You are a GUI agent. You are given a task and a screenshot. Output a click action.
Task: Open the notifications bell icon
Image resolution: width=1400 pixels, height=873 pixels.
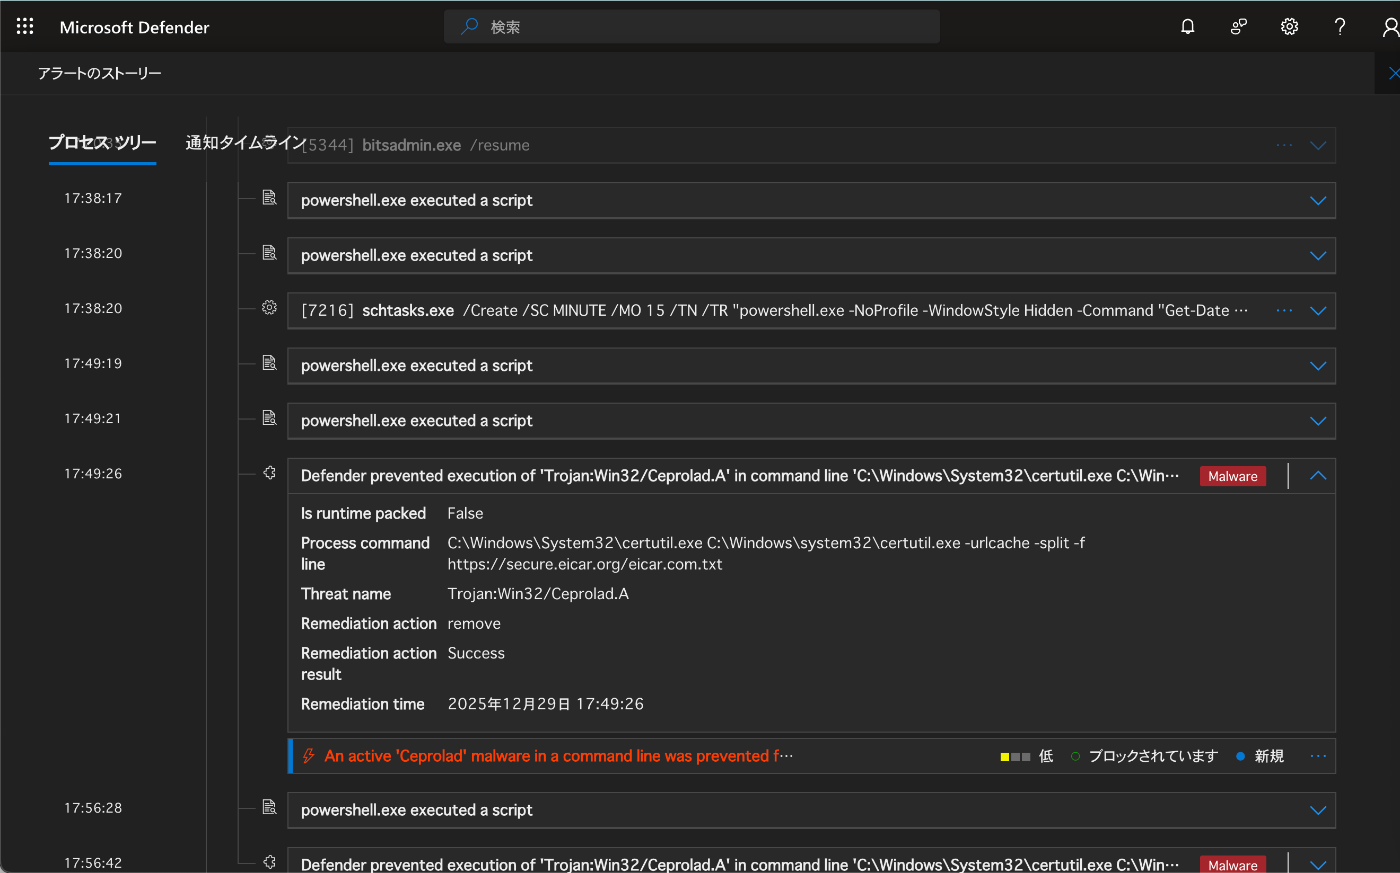(x=1187, y=26)
